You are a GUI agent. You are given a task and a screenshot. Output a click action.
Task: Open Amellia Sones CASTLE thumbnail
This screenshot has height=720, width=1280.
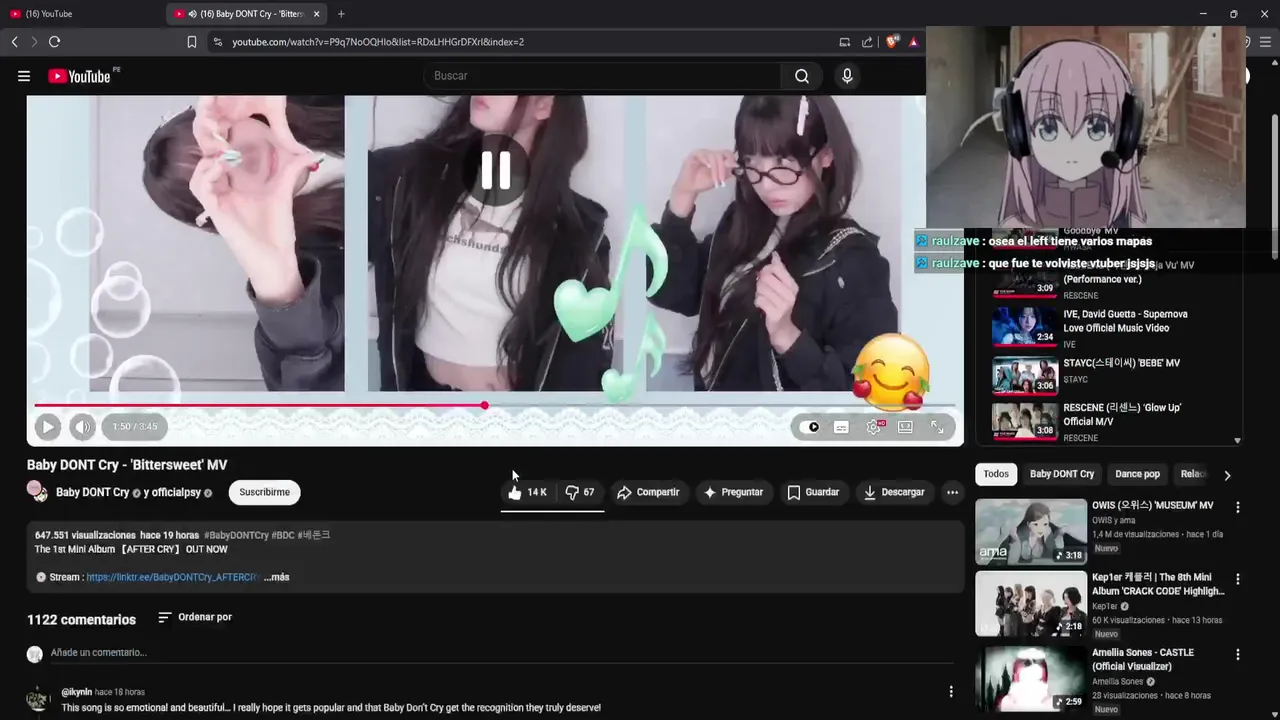click(x=1031, y=679)
